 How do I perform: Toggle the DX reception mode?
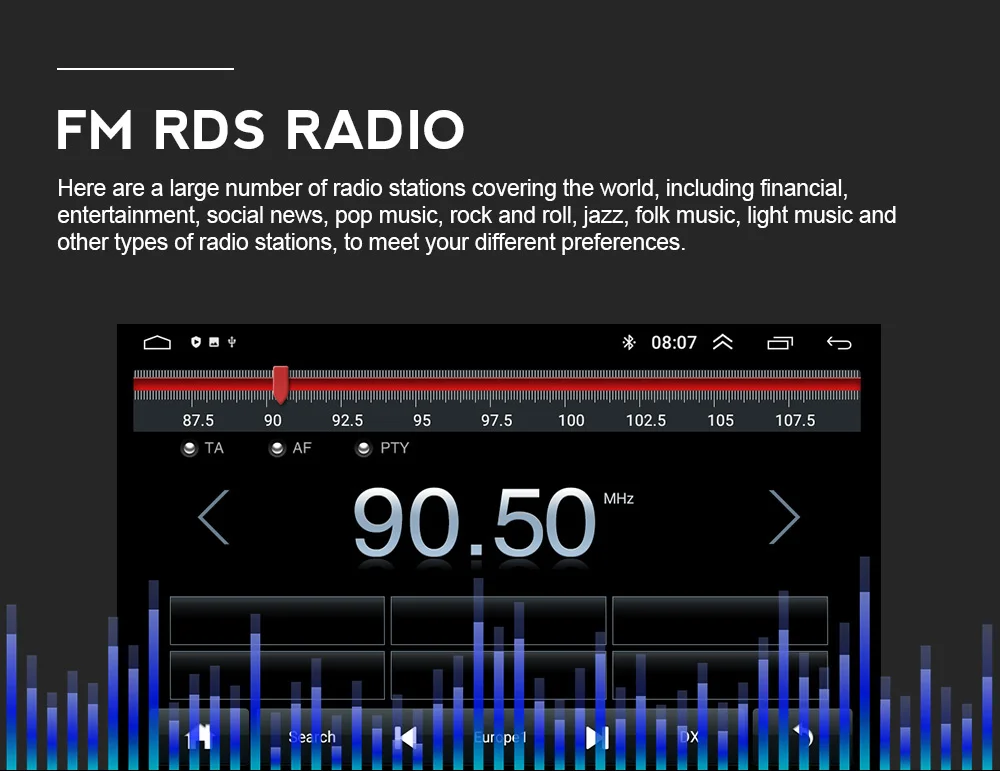click(x=689, y=737)
